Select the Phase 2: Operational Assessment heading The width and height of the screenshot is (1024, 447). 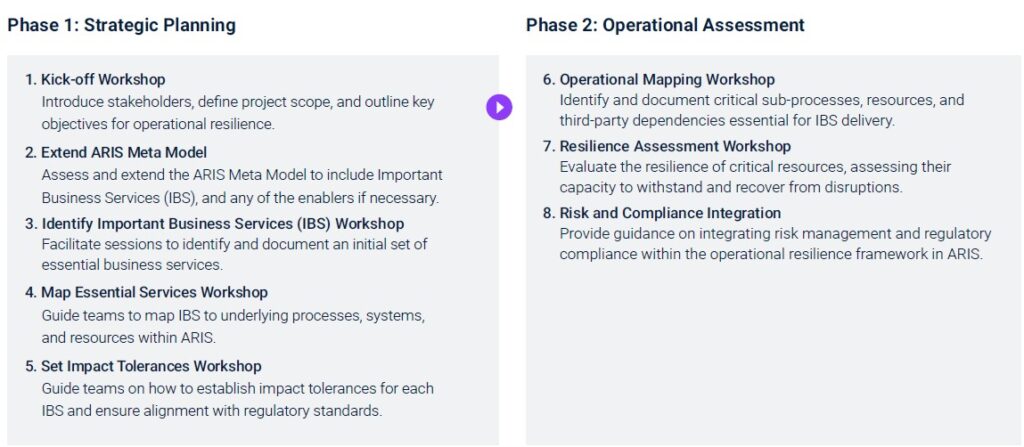click(665, 25)
